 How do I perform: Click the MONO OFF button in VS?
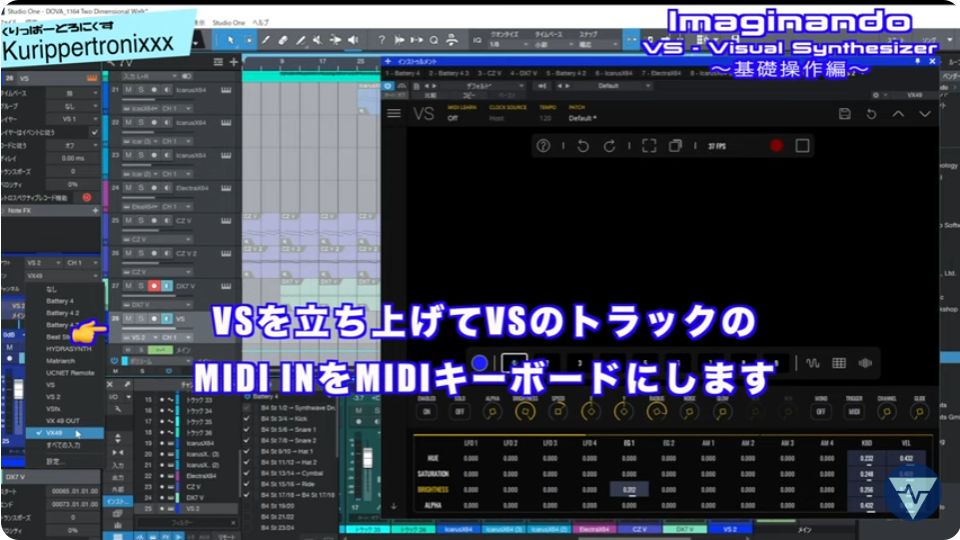click(821, 411)
